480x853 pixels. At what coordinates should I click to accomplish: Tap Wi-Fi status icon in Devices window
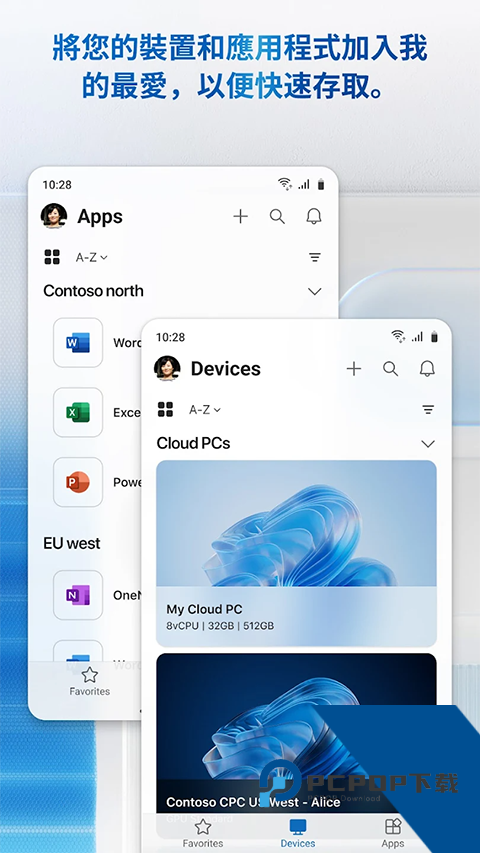tap(398, 337)
